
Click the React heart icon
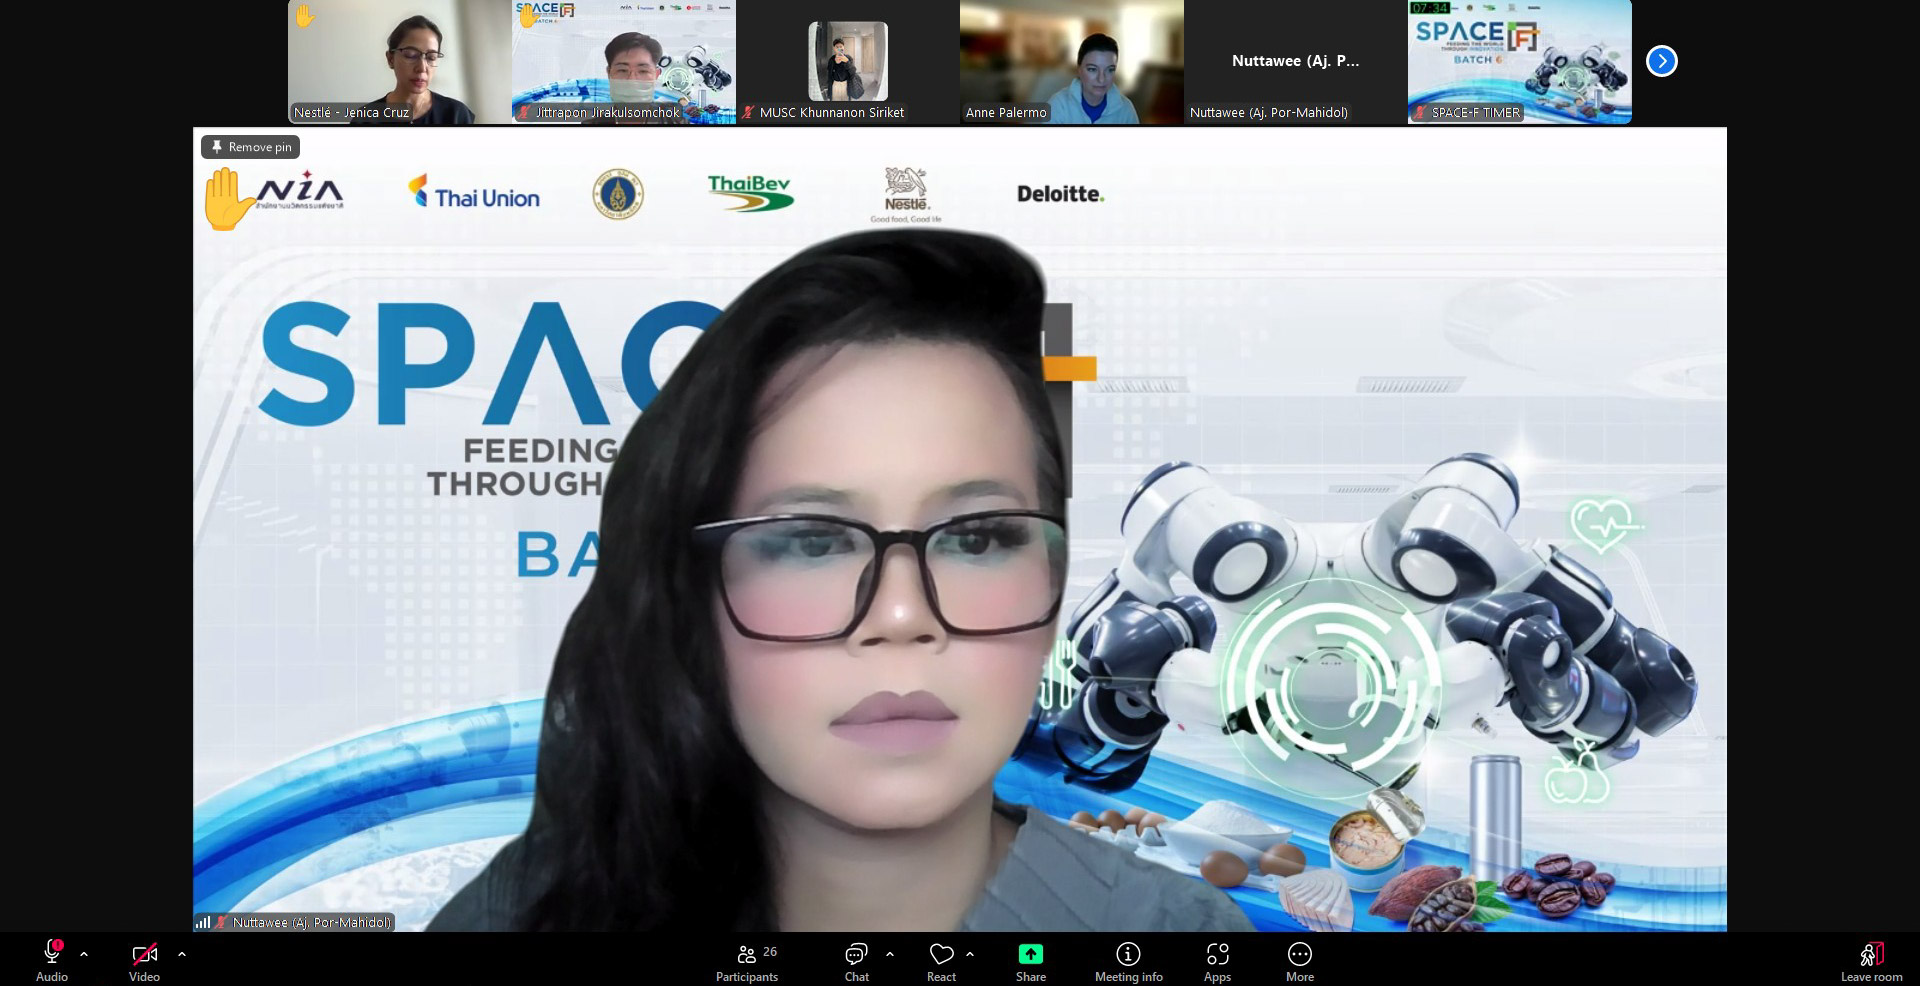coord(941,954)
